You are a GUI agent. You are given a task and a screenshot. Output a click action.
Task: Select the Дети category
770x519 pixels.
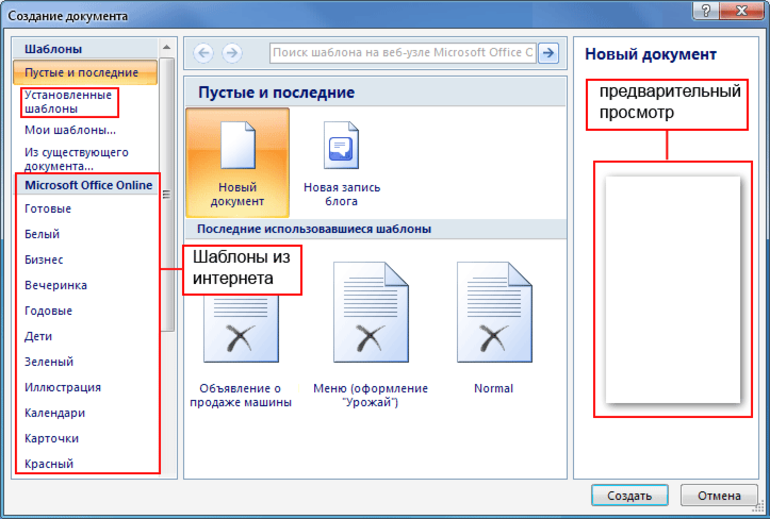38,336
